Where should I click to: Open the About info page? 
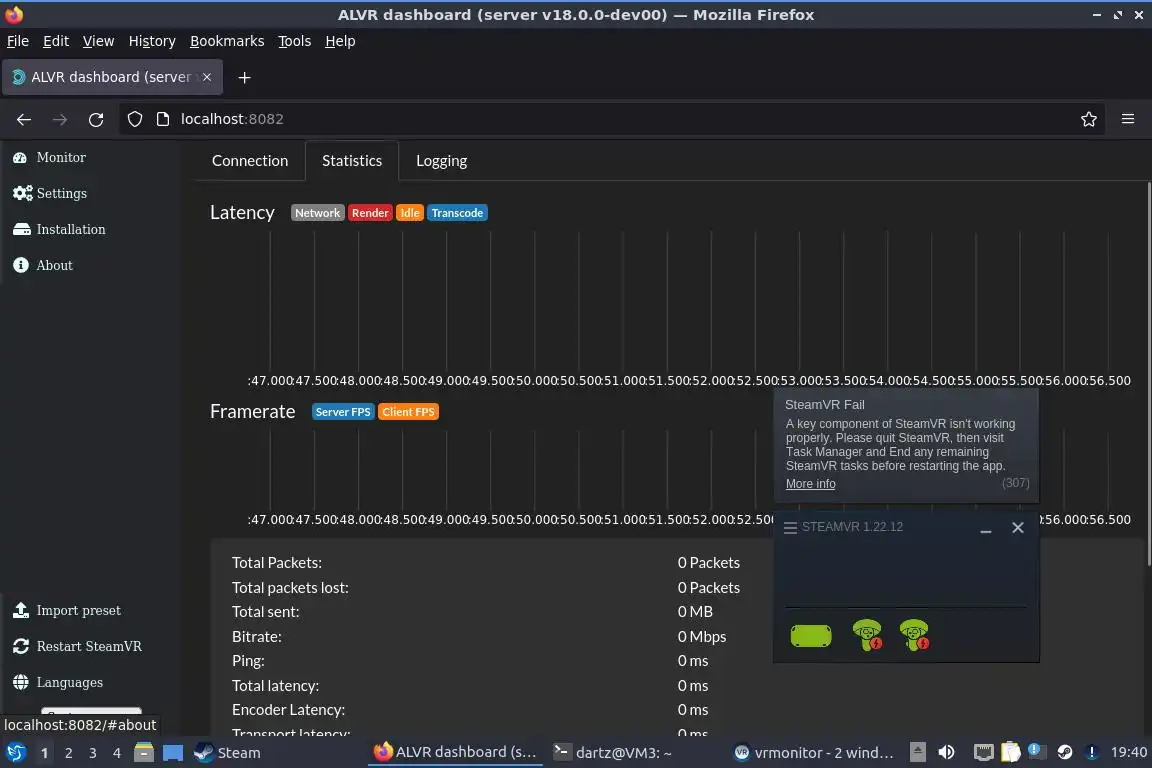click(x=43, y=265)
